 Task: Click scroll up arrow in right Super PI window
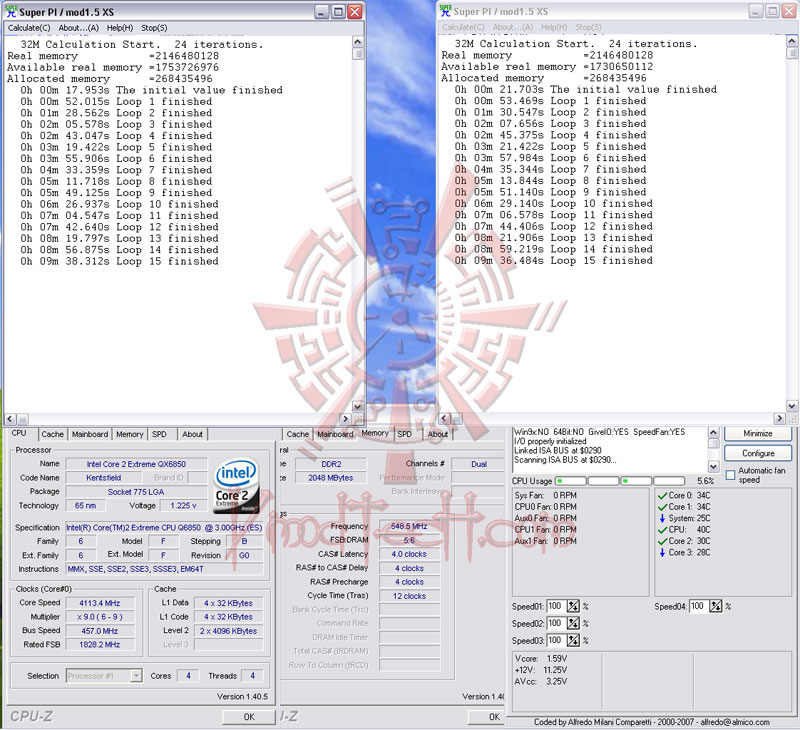(x=792, y=41)
